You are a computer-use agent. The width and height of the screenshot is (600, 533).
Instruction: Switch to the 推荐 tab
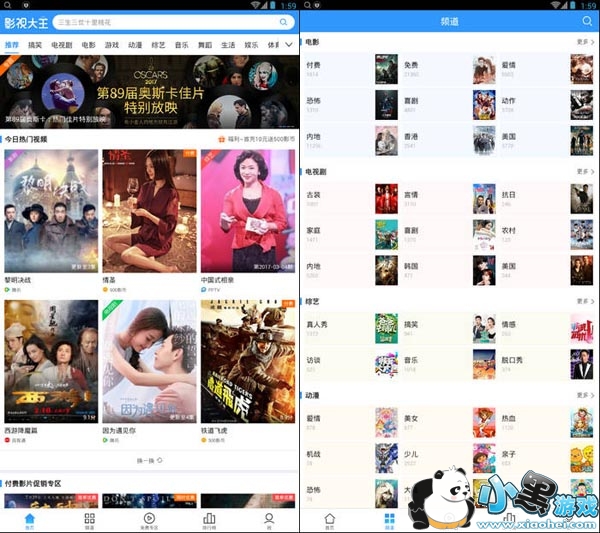click(x=12, y=45)
